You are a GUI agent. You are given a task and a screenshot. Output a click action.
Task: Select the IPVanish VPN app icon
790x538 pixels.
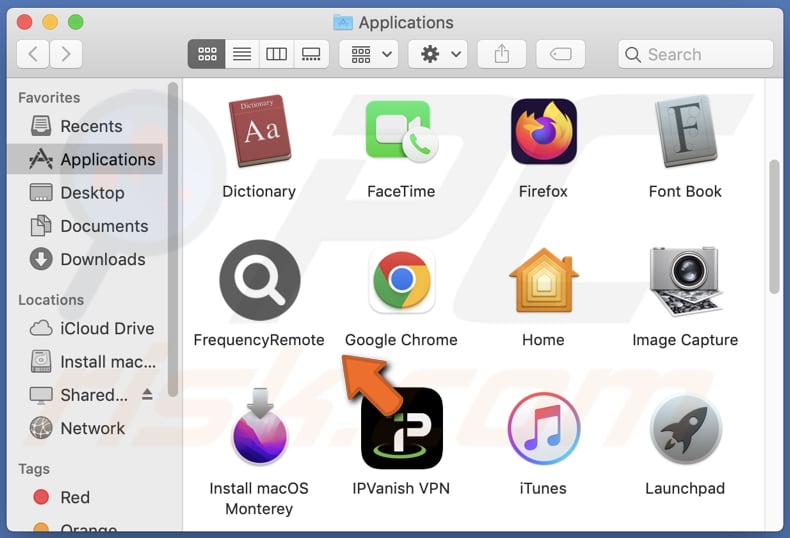click(x=402, y=428)
